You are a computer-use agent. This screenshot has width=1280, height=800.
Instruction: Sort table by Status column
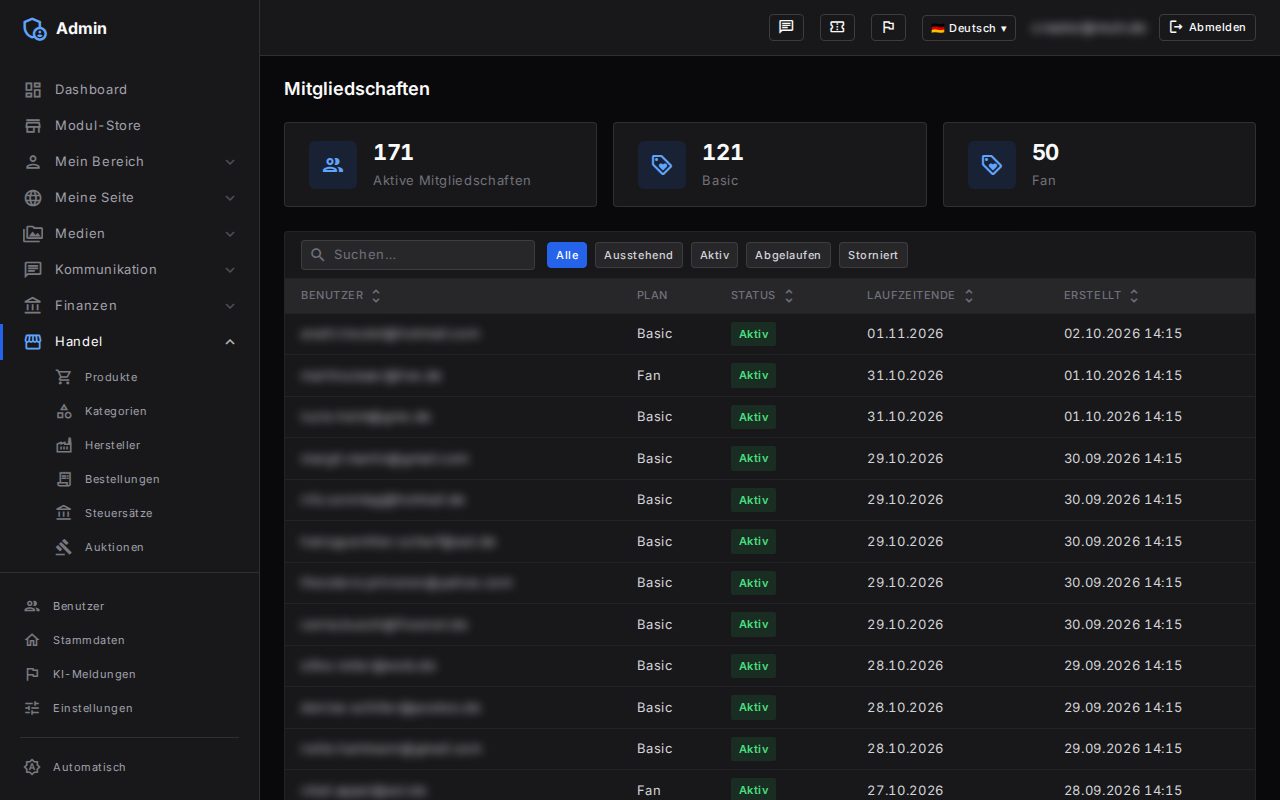(762, 296)
